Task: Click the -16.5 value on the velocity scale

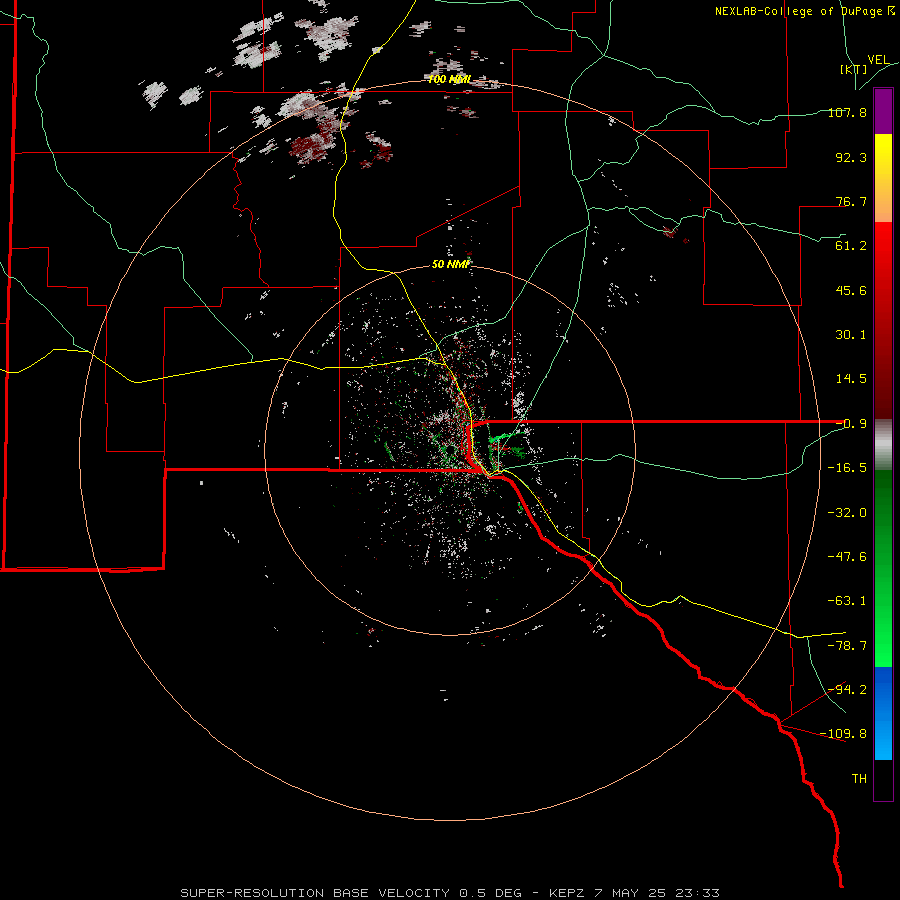Action: click(x=847, y=468)
